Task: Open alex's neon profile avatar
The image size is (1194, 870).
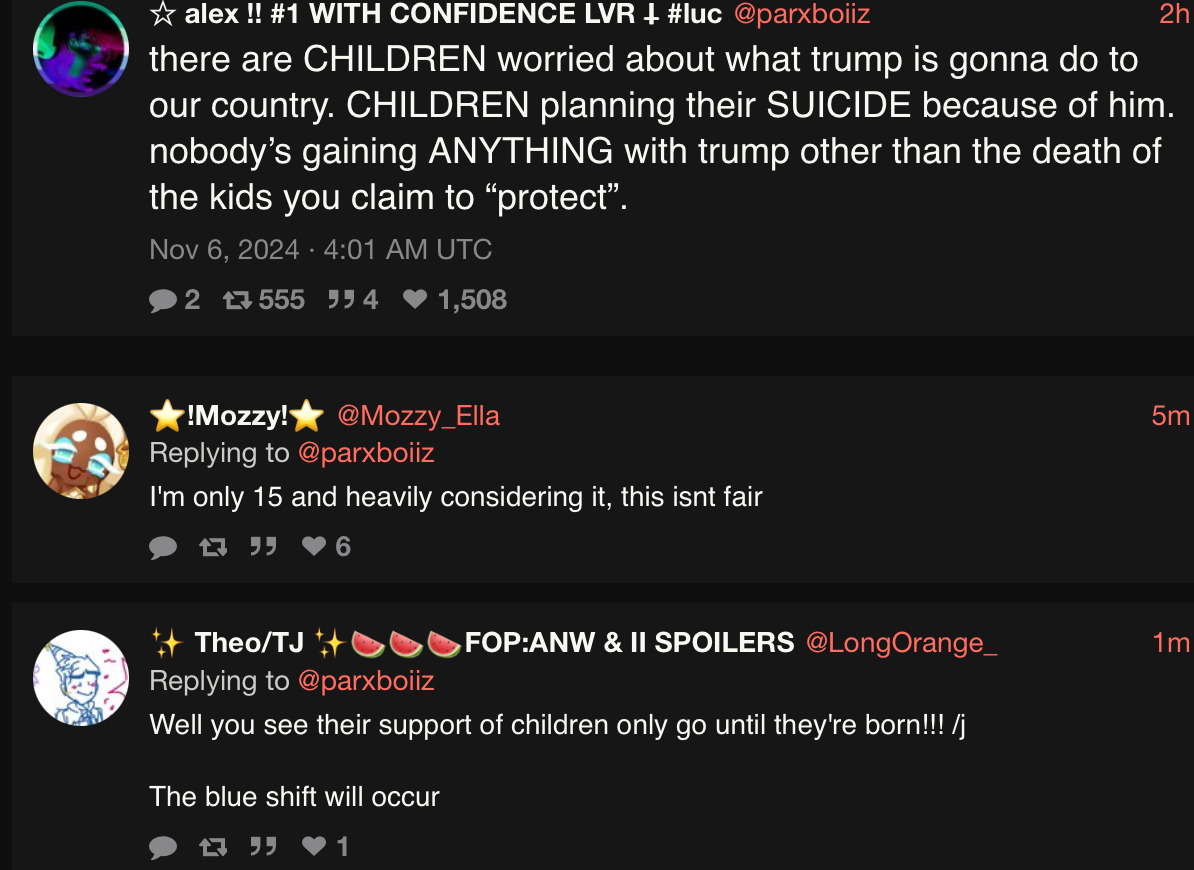Action: pyautogui.click(x=81, y=49)
